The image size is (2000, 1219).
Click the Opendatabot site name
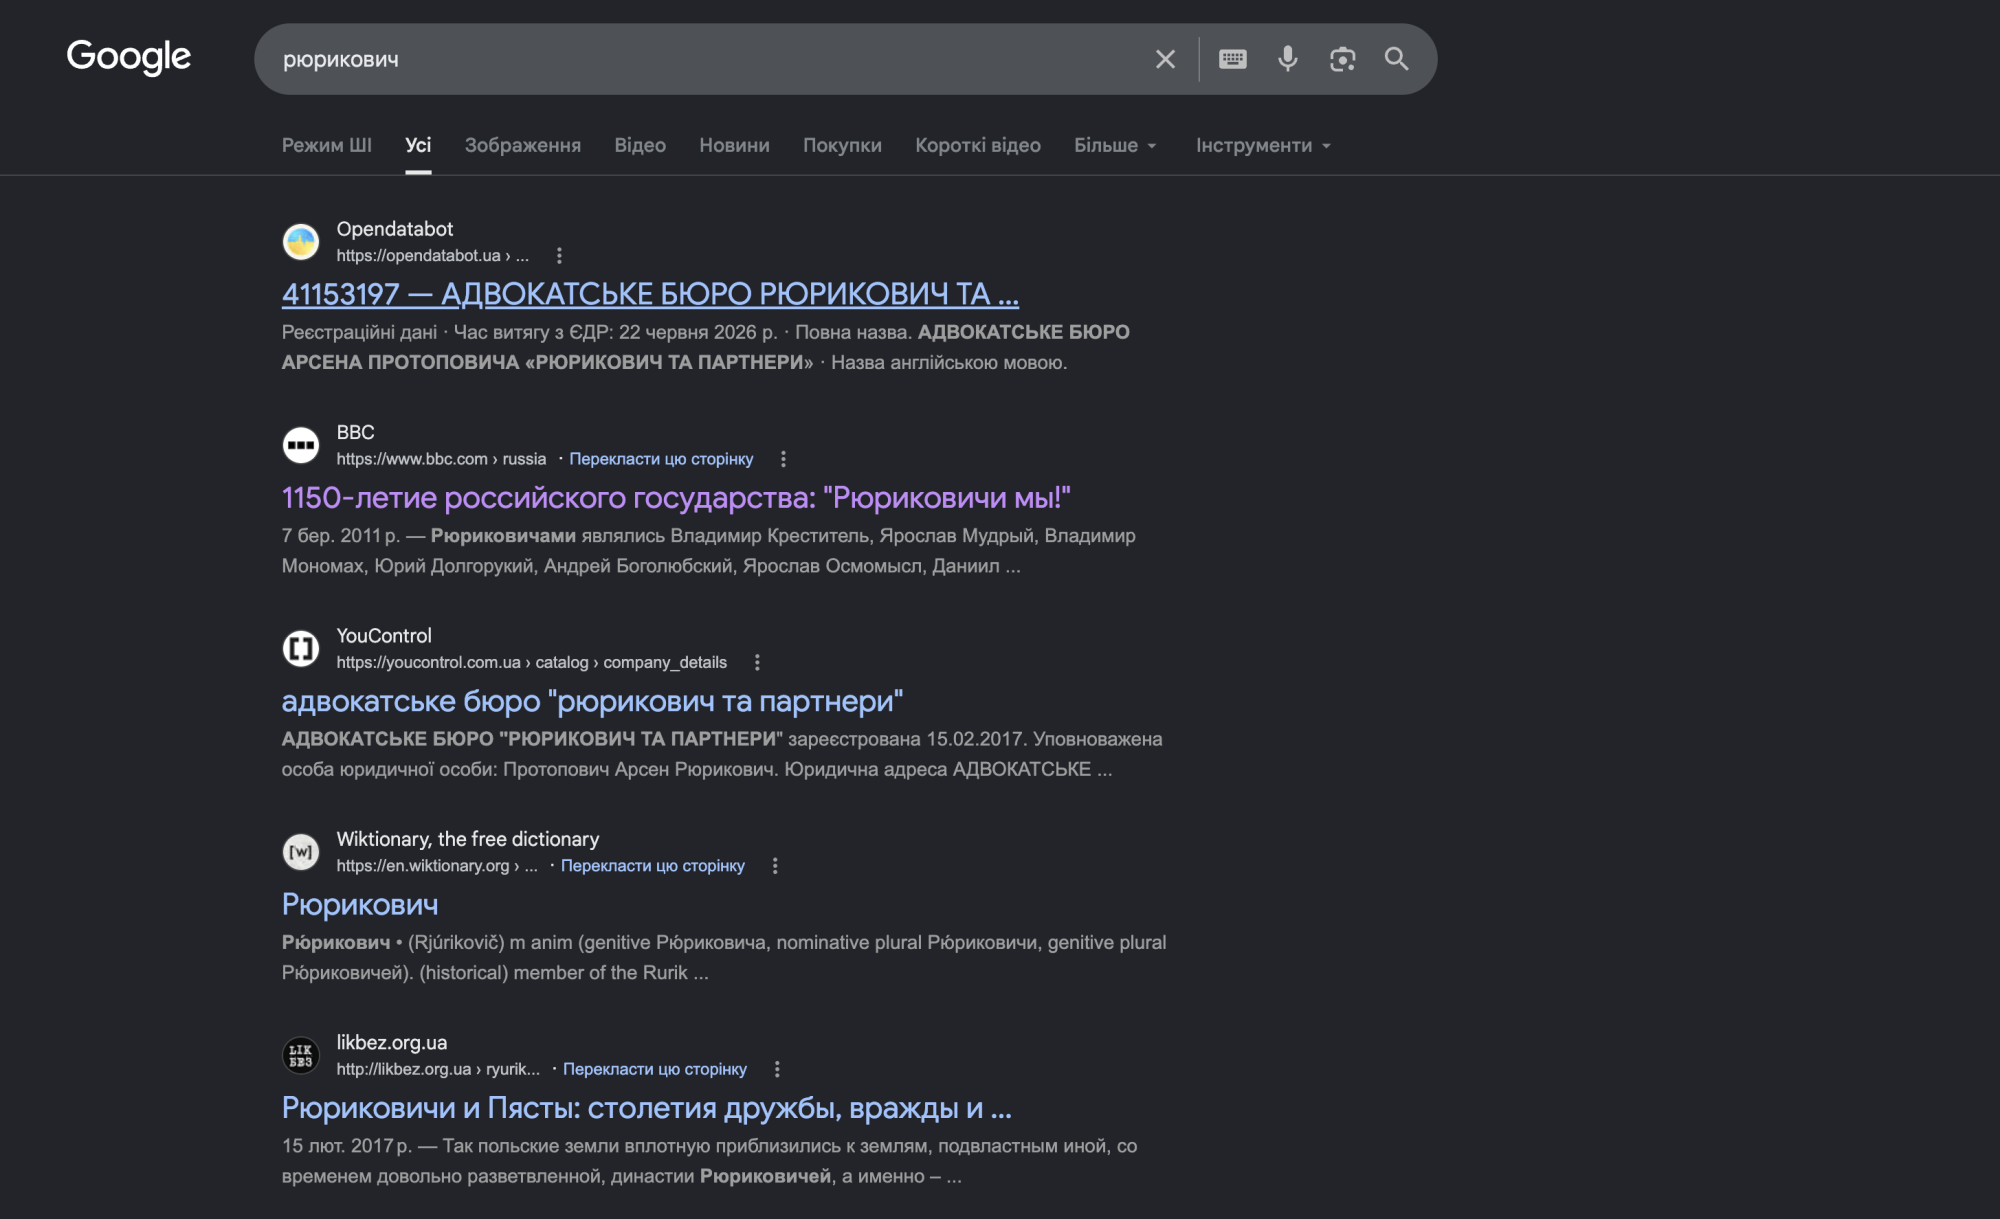tap(394, 229)
